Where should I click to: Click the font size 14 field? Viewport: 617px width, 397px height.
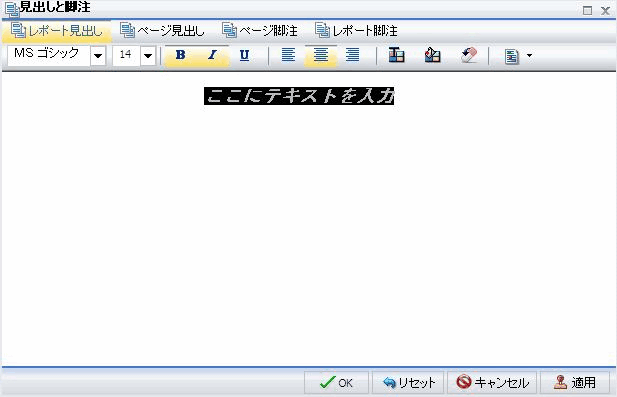(126, 55)
